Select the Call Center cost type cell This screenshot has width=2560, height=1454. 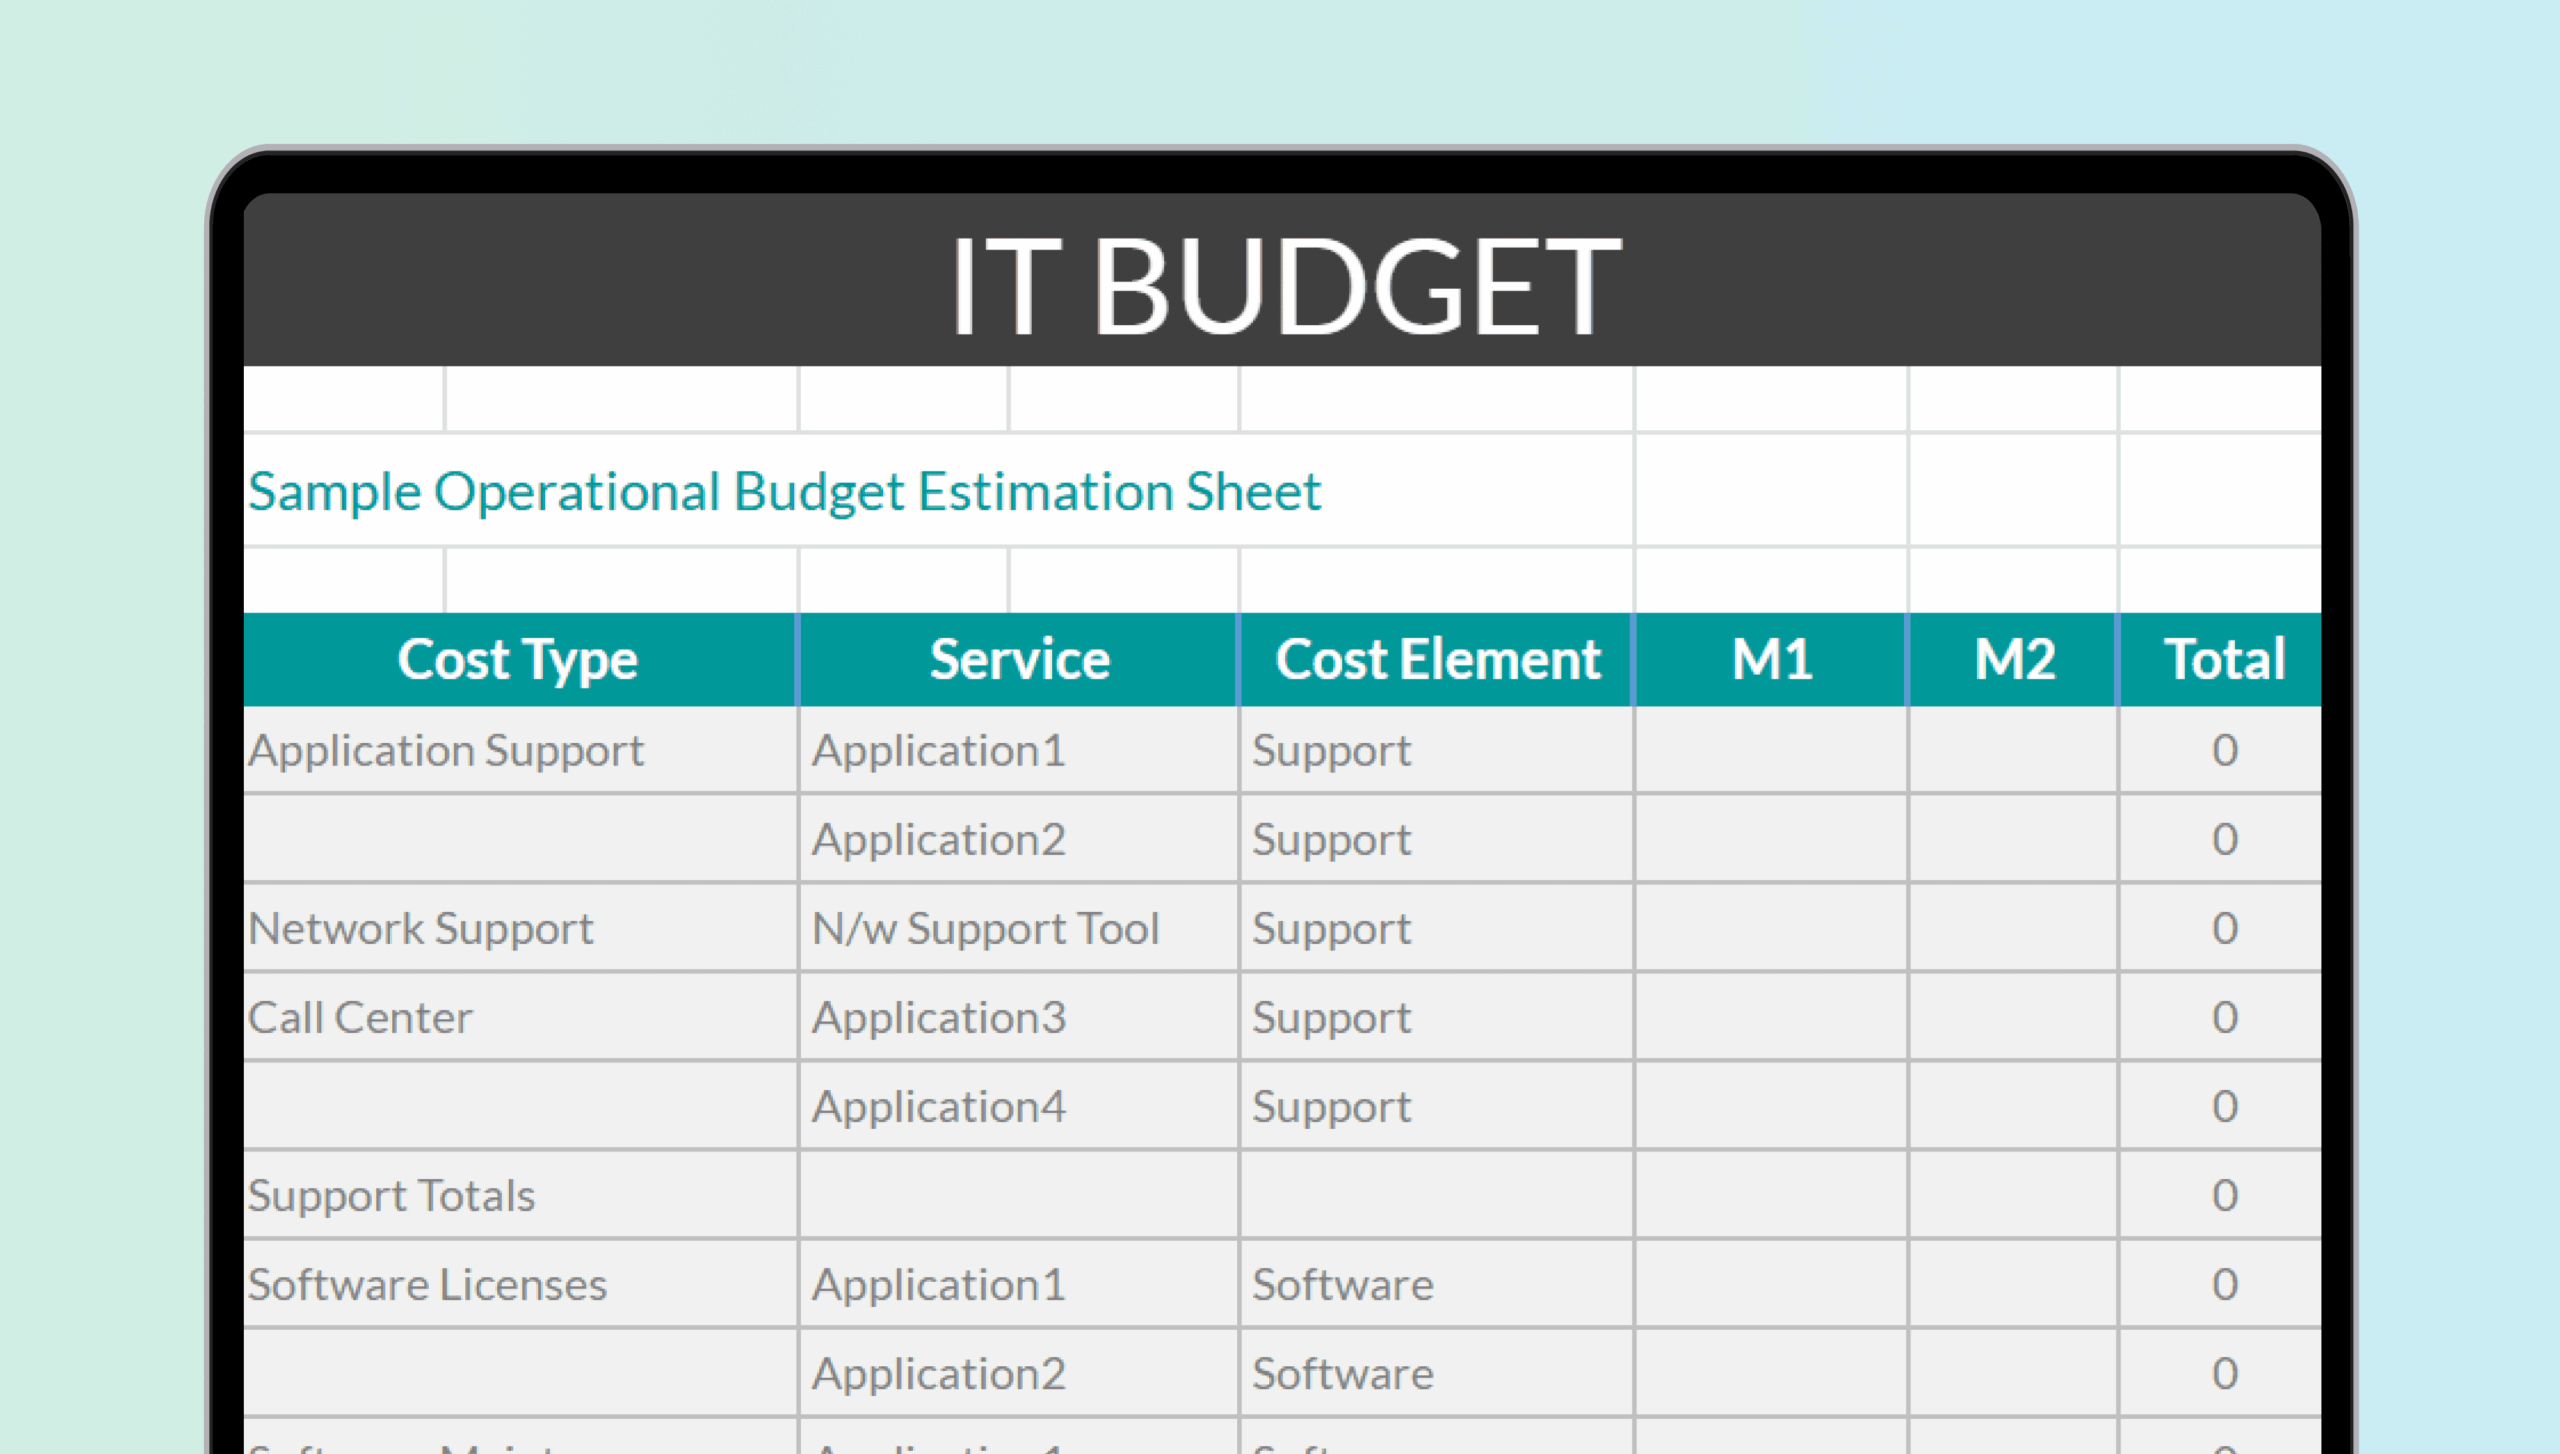(360, 1017)
